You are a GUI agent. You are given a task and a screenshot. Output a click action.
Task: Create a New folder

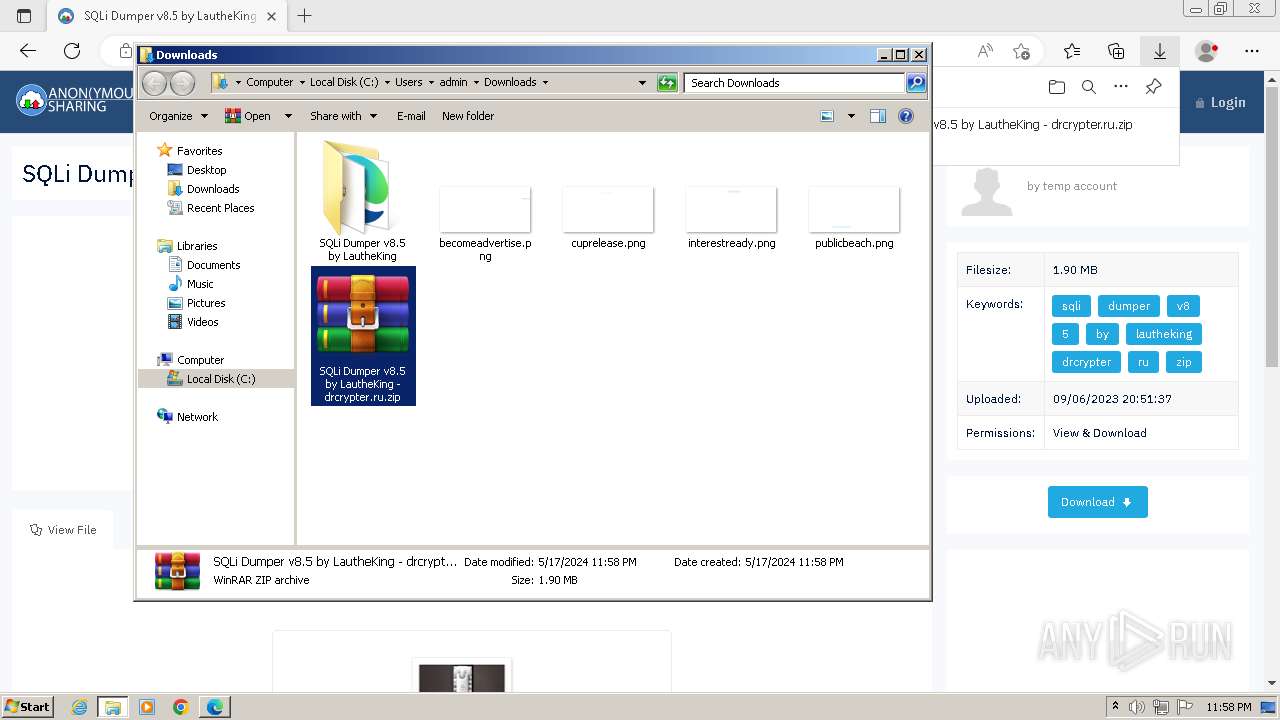pos(468,116)
